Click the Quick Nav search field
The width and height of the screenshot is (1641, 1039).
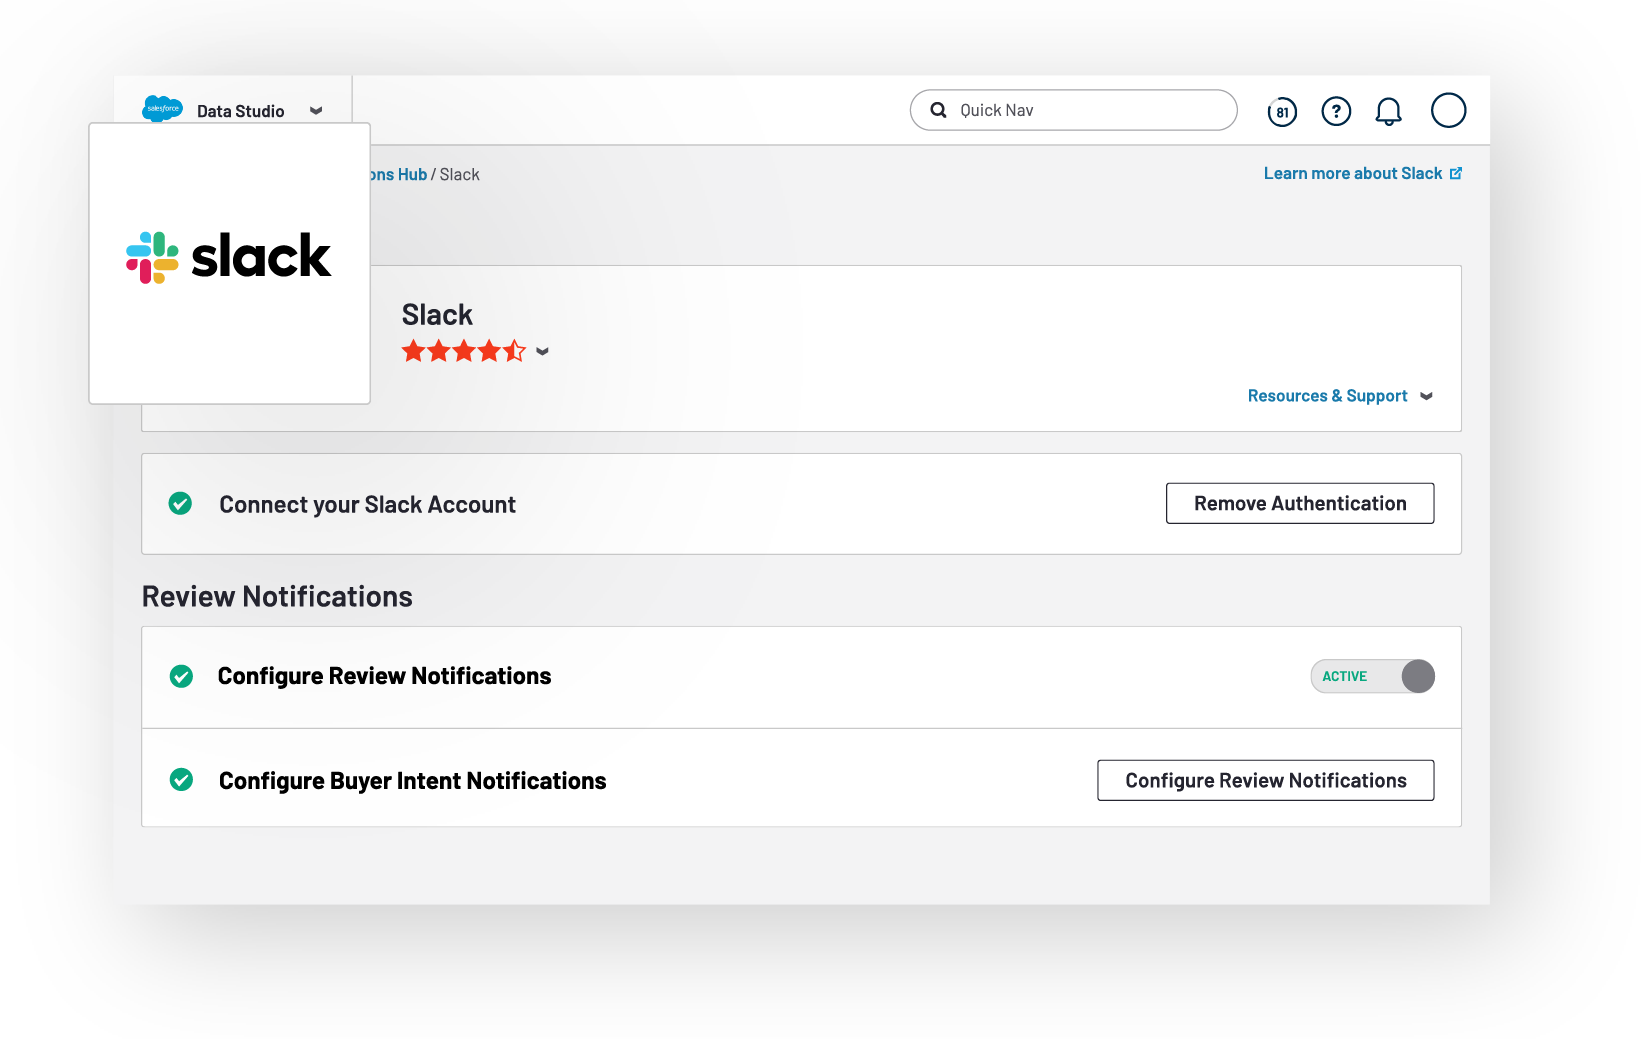tap(1085, 110)
